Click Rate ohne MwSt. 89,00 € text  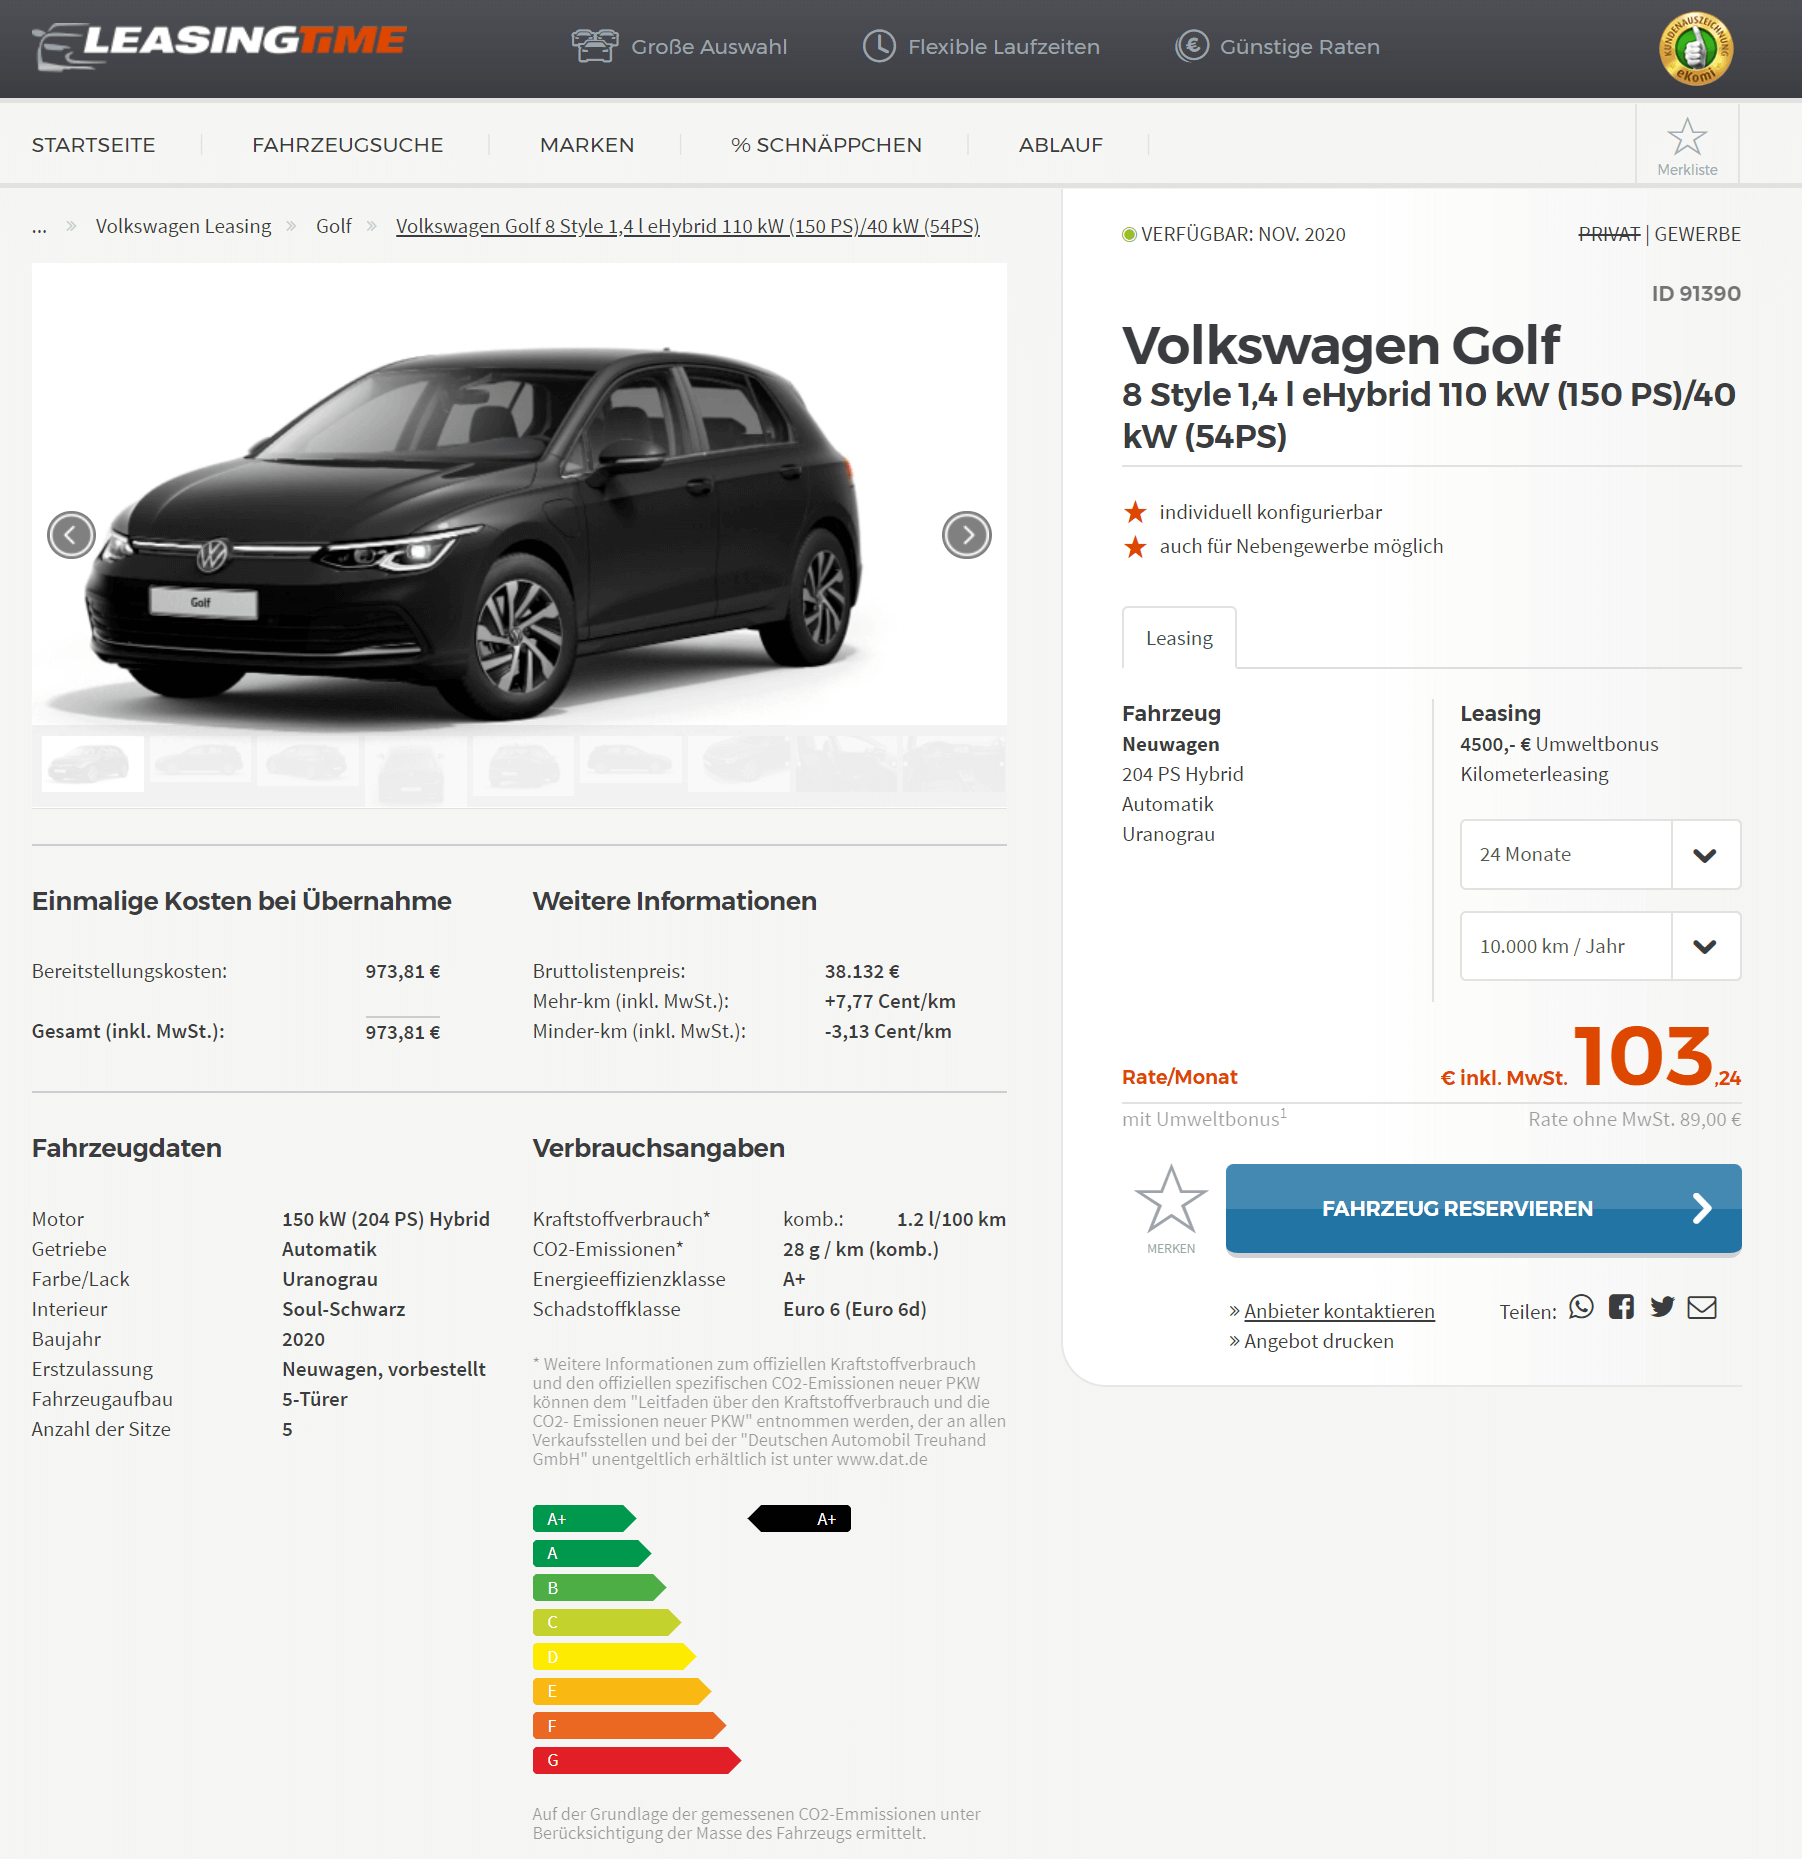(x=1634, y=1119)
